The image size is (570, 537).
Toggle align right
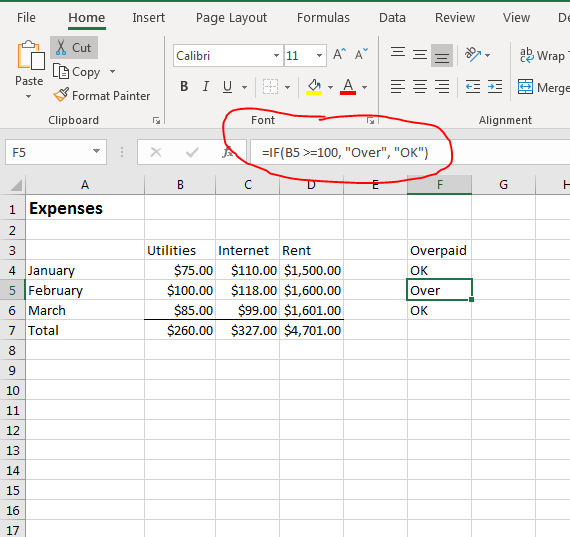click(442, 87)
